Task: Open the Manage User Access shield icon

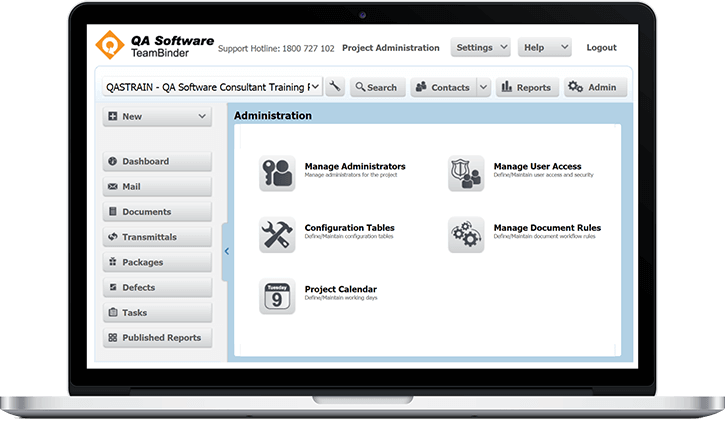Action: (x=466, y=174)
